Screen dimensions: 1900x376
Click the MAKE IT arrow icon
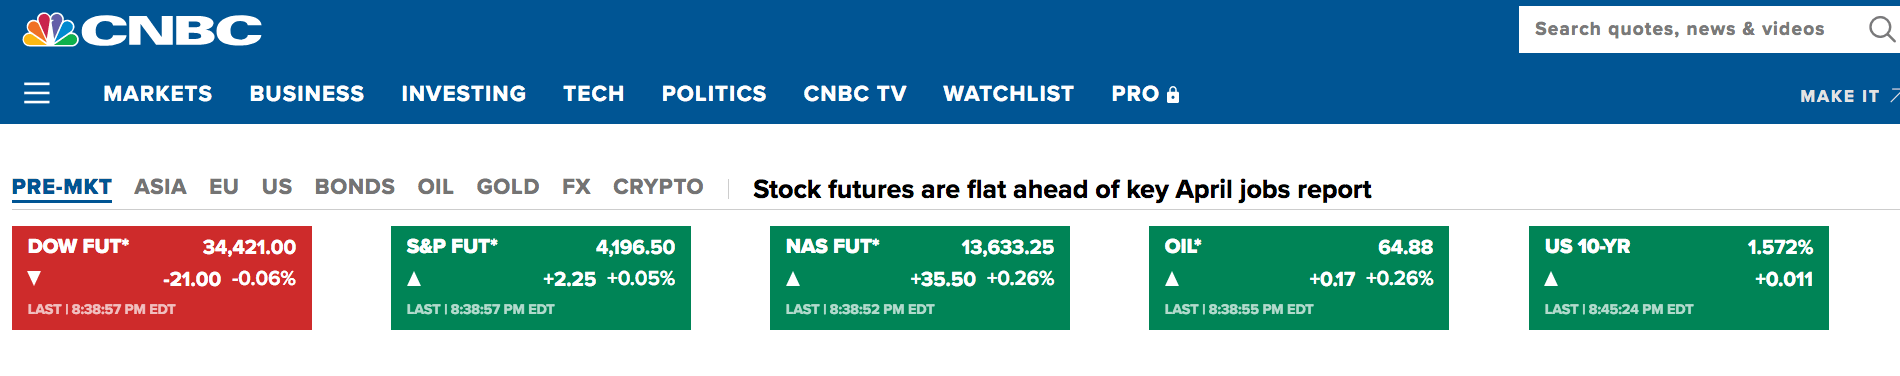pos(1894,95)
